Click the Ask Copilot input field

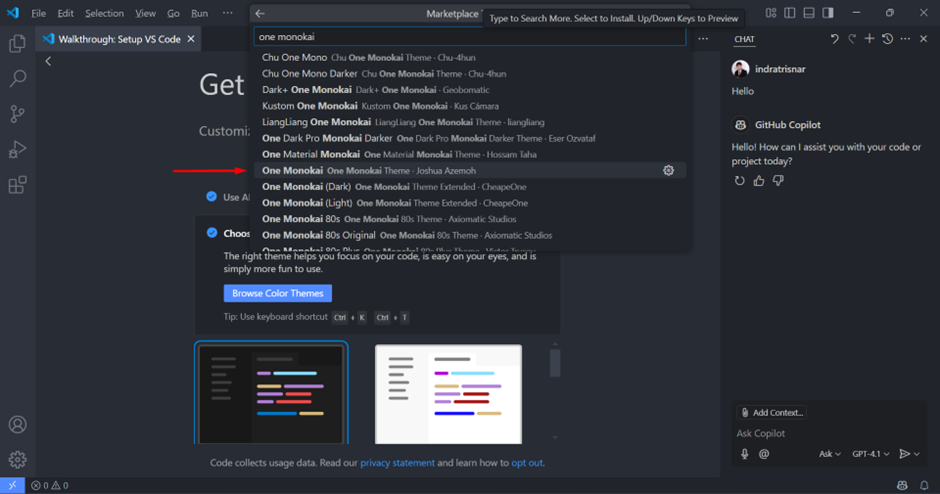click(829, 433)
